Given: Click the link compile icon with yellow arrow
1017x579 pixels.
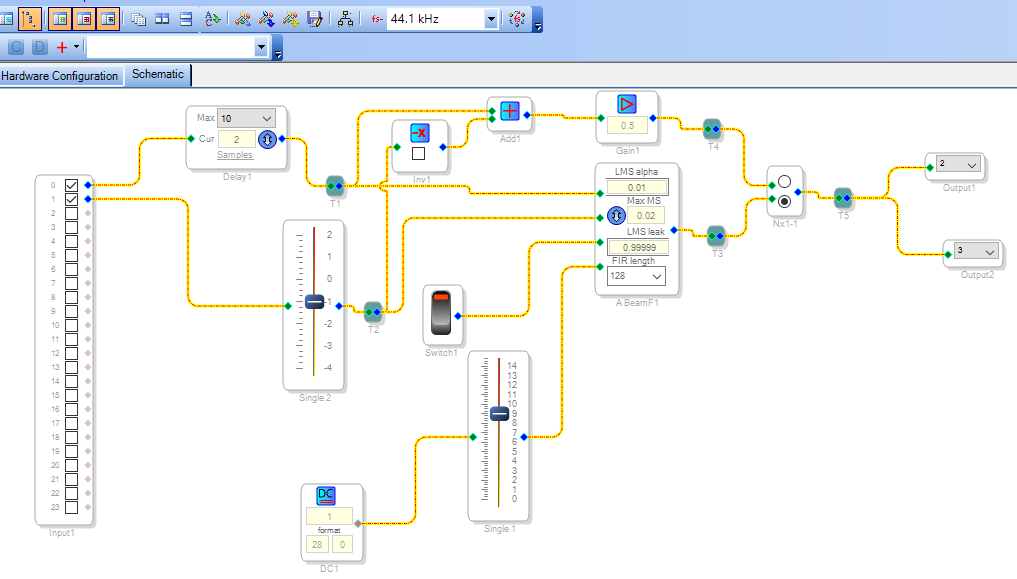Looking at the screenshot, I should coord(291,19).
